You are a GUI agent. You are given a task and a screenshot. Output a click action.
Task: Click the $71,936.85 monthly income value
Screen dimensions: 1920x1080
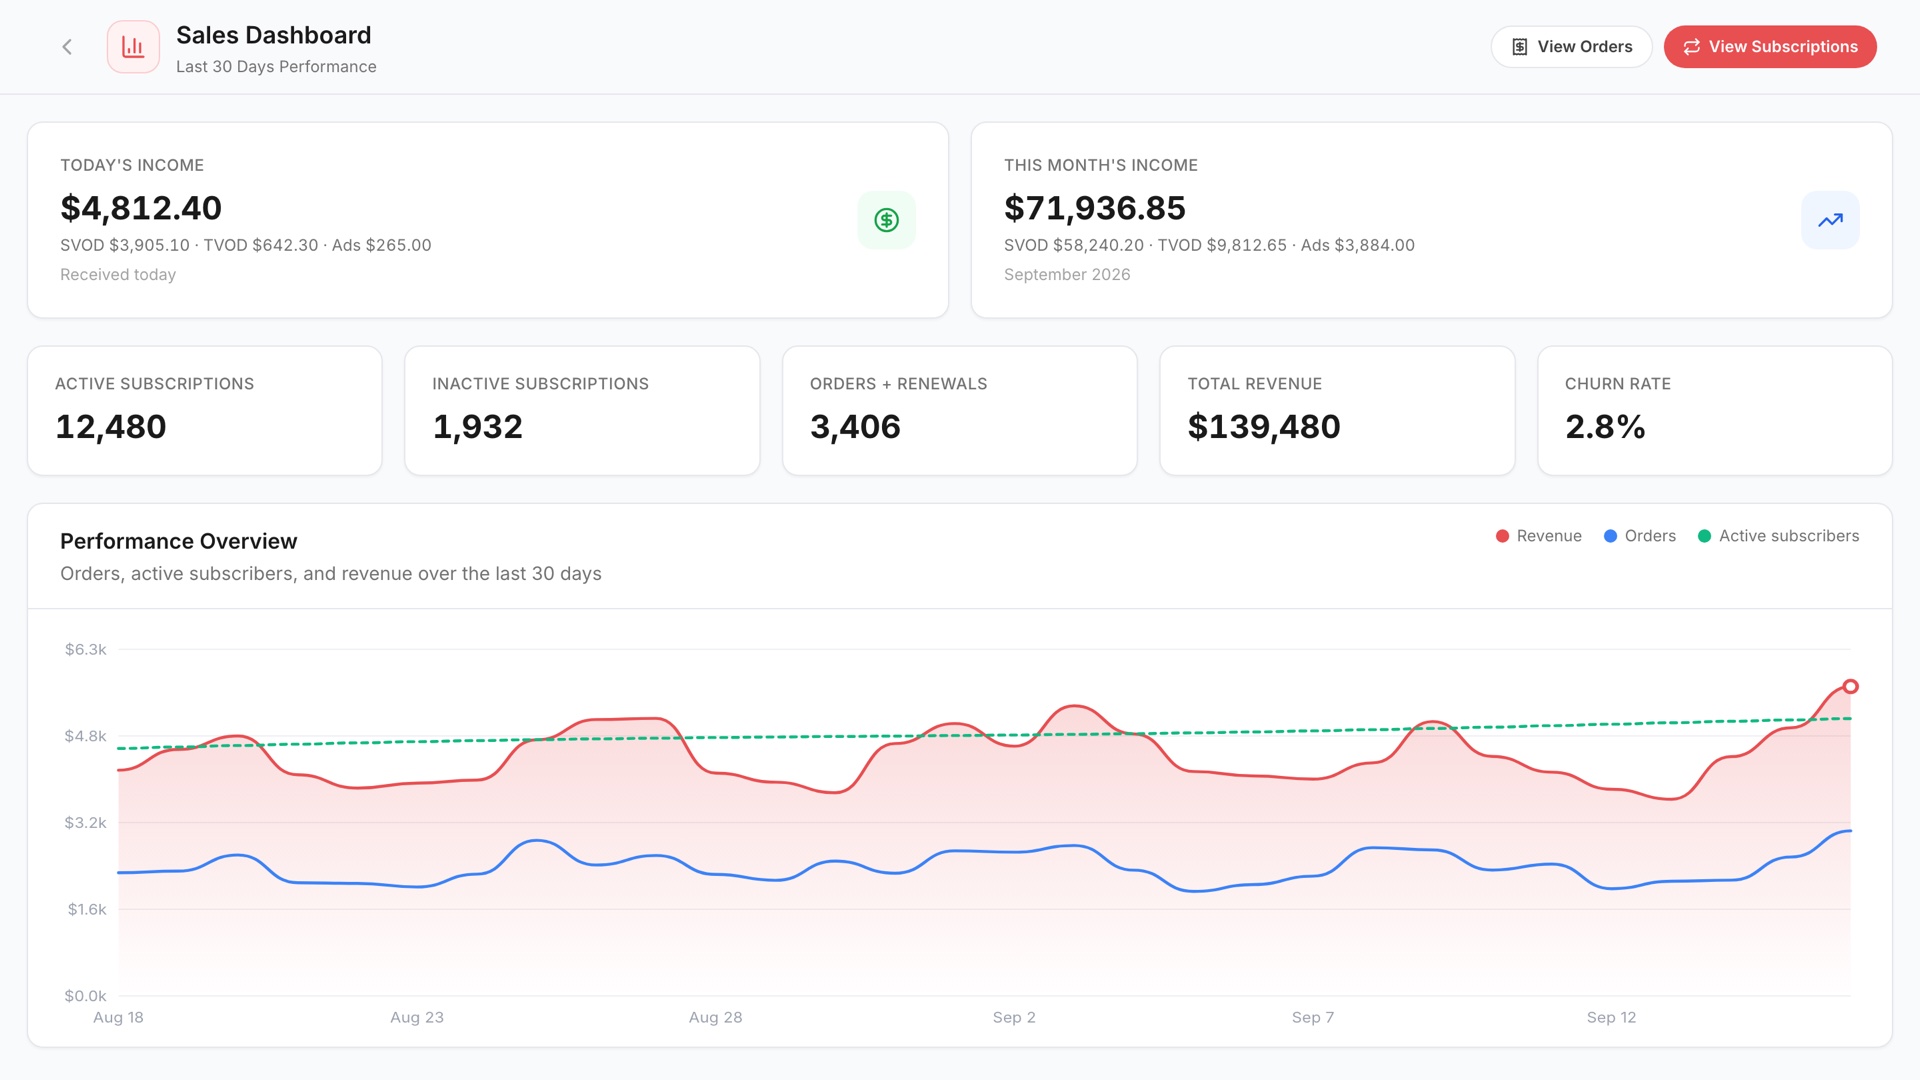[1095, 208]
